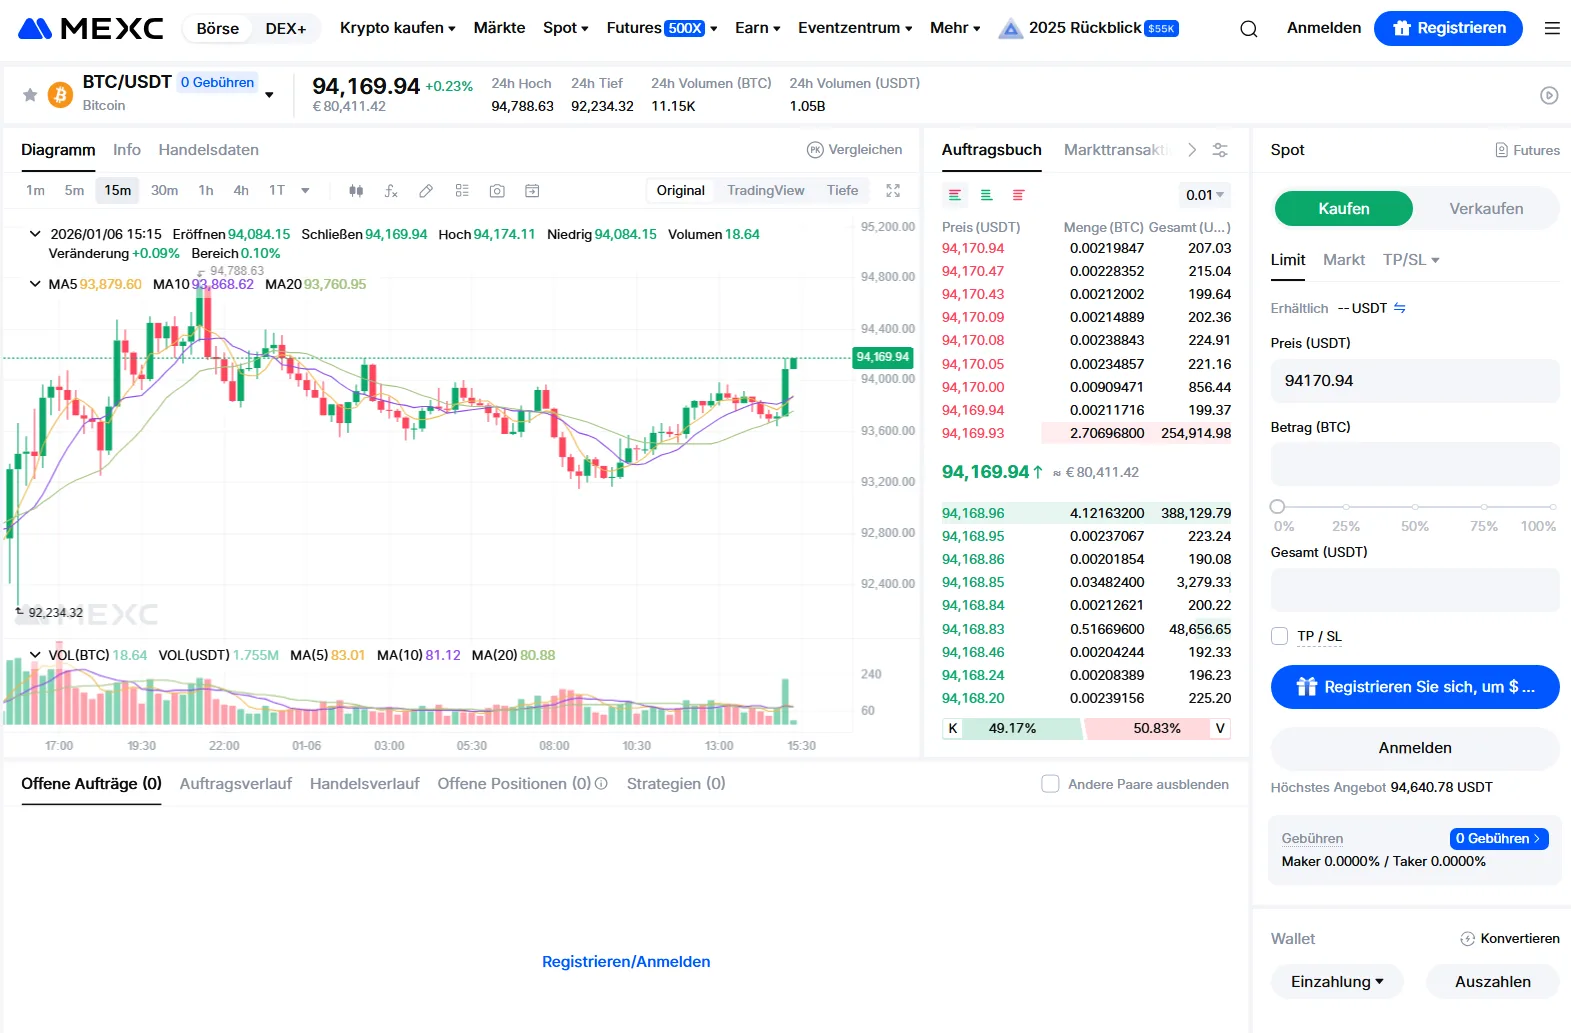Viewport: 1571px width, 1033px height.
Task: Expand the Spot navigation menu
Action: point(566,28)
